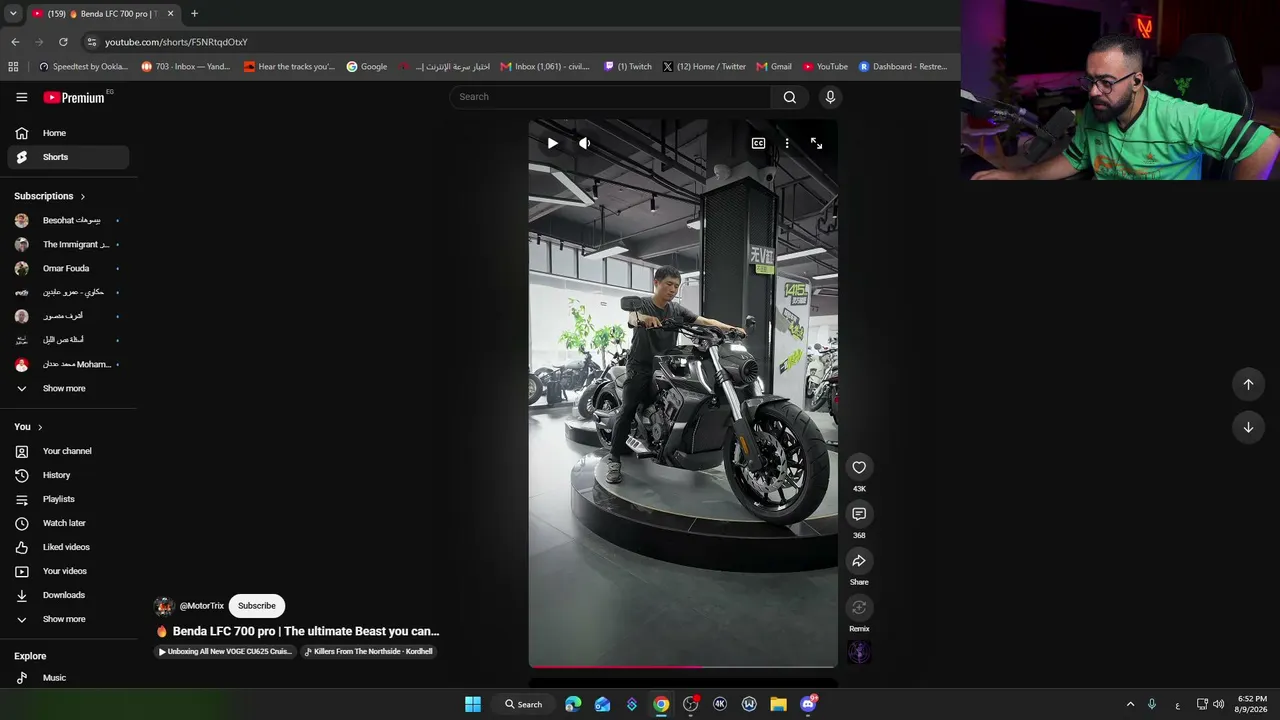Open Chrome tab search dropdown arrow
1280x720 pixels.
click(x=13, y=14)
